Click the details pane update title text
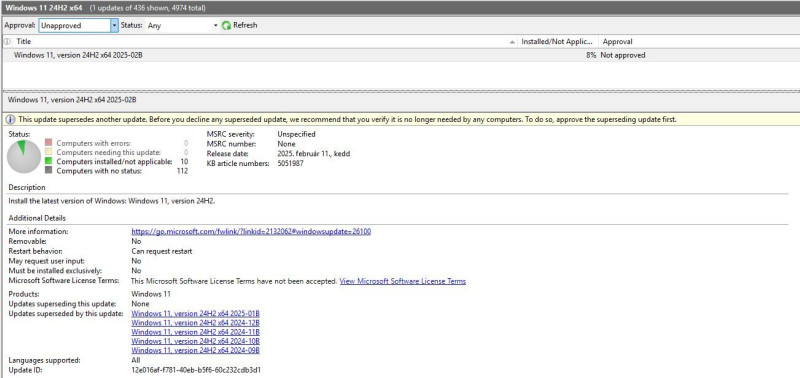Viewport: 800px width, 378px height. (72, 100)
